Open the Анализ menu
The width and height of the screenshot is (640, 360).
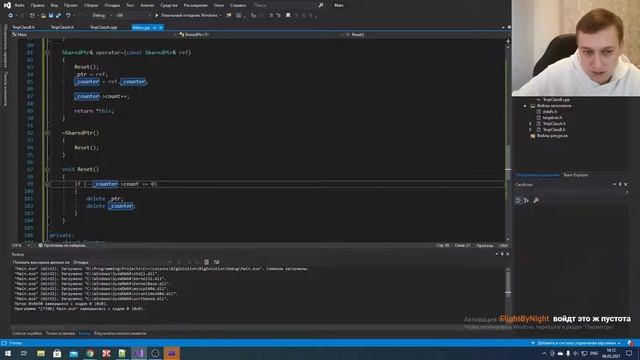(147, 5)
